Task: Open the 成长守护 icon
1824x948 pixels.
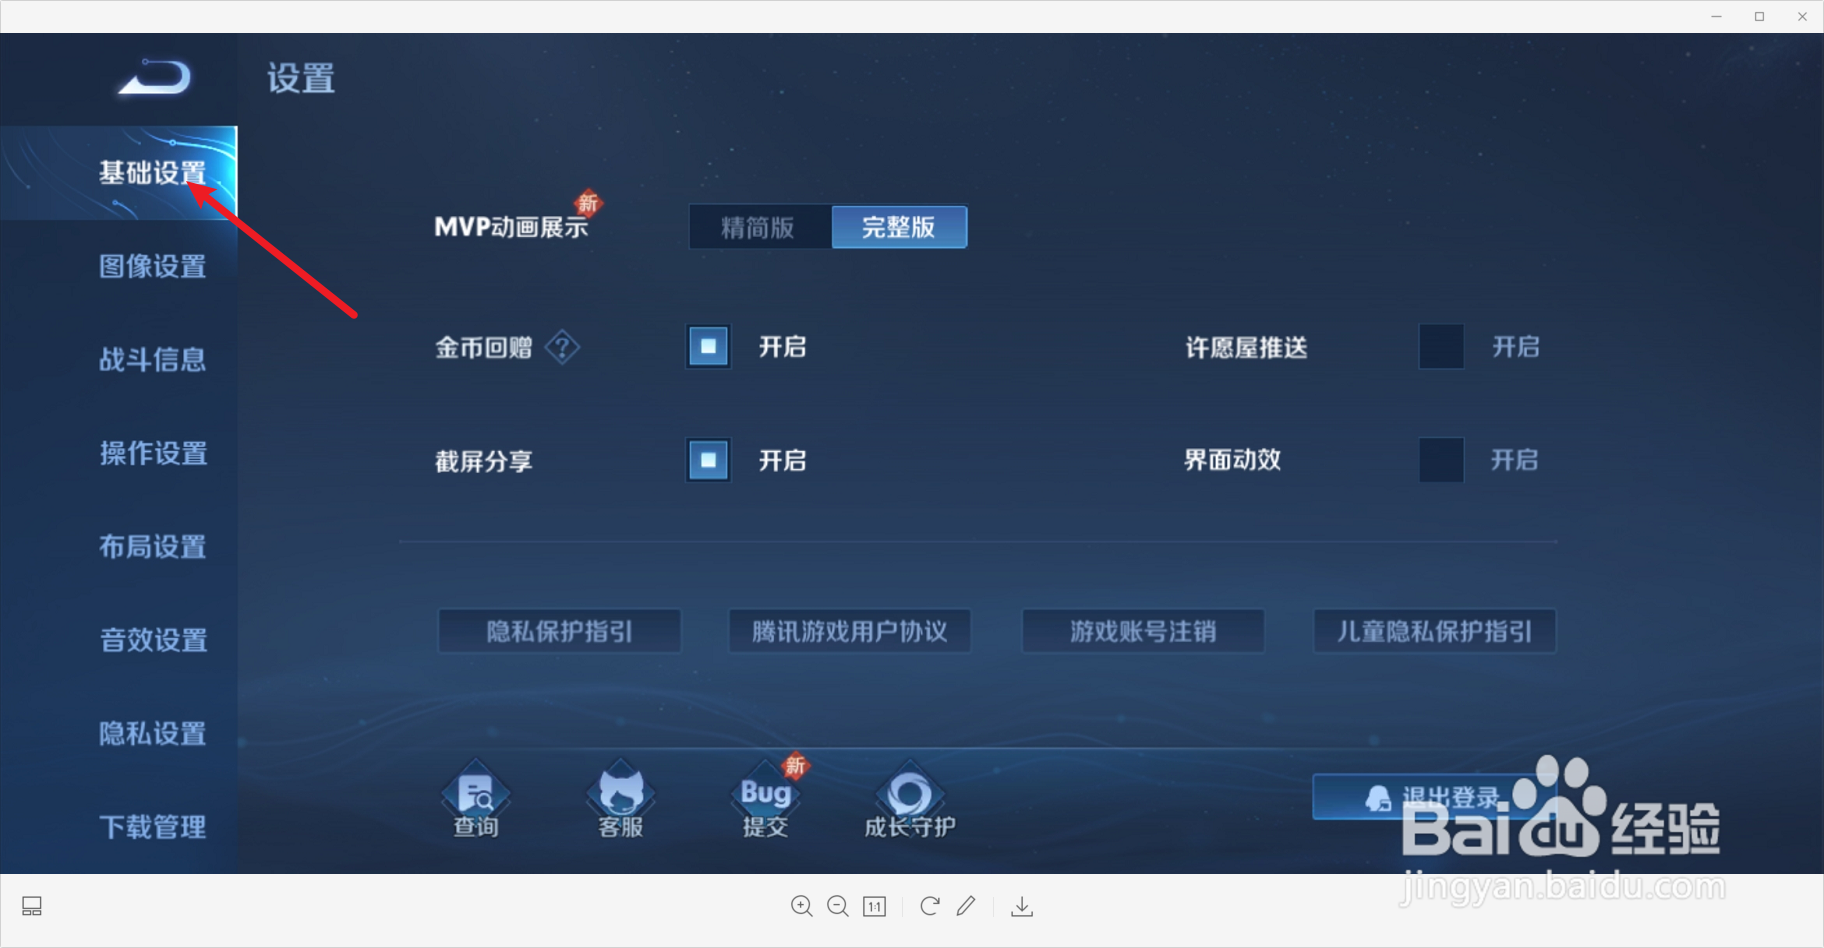Action: click(x=910, y=799)
